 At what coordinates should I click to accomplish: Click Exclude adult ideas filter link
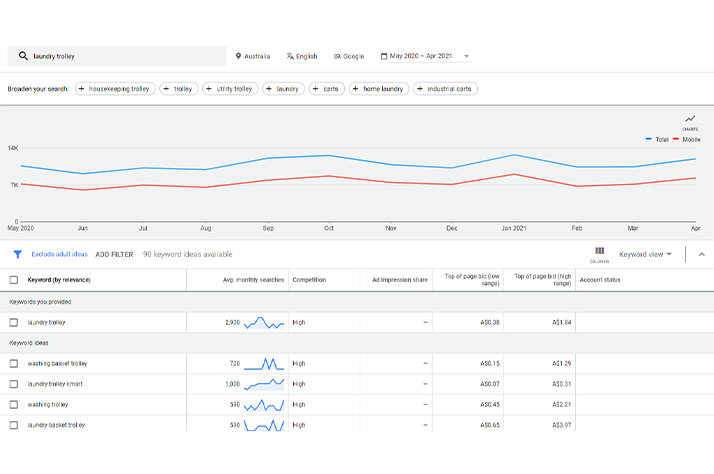[x=59, y=254]
